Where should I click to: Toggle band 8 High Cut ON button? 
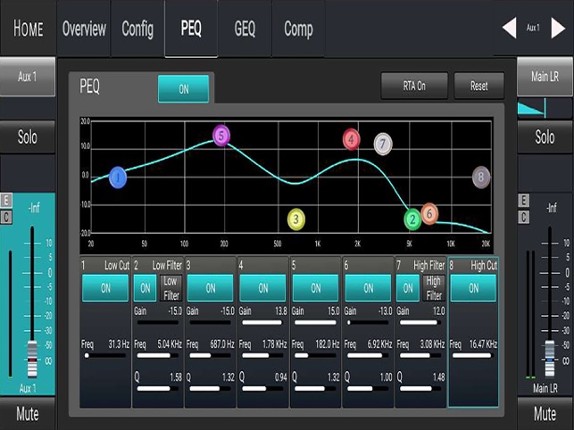473,288
